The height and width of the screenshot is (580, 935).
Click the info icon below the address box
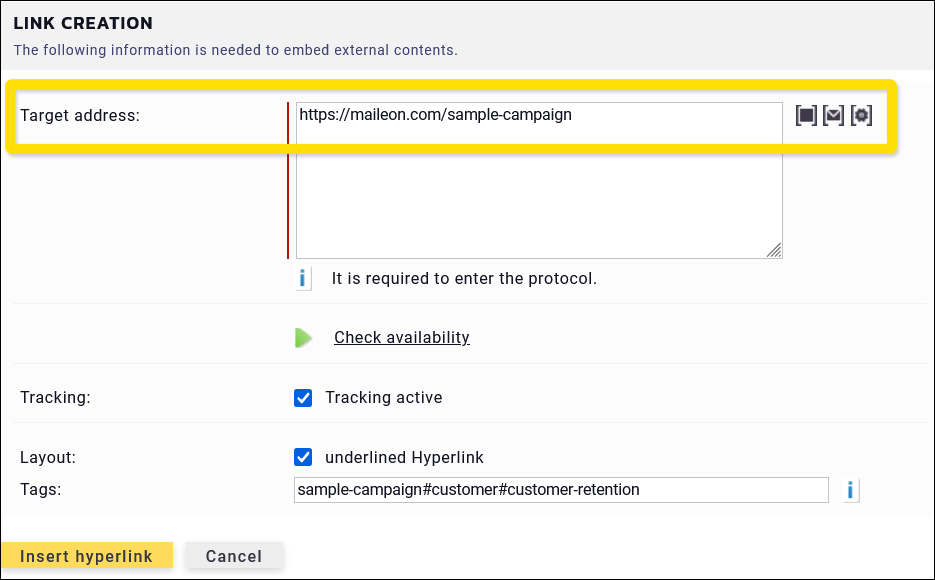303,279
